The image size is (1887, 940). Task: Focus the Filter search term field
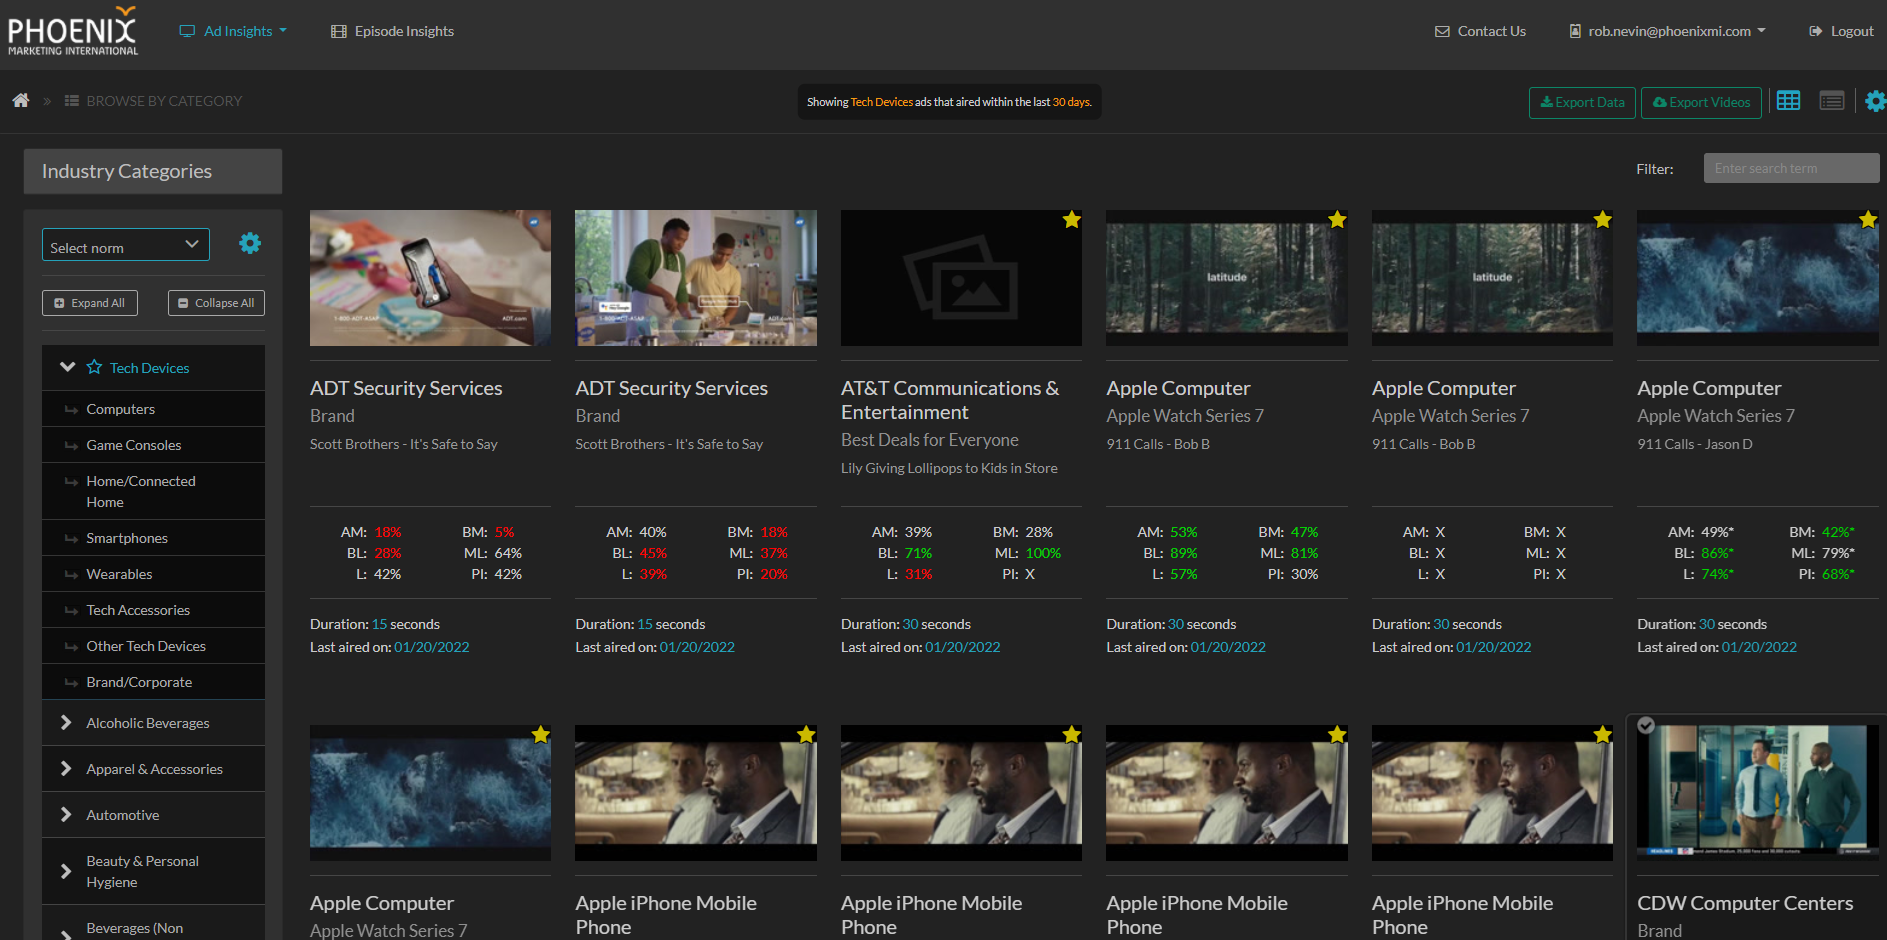click(1791, 168)
